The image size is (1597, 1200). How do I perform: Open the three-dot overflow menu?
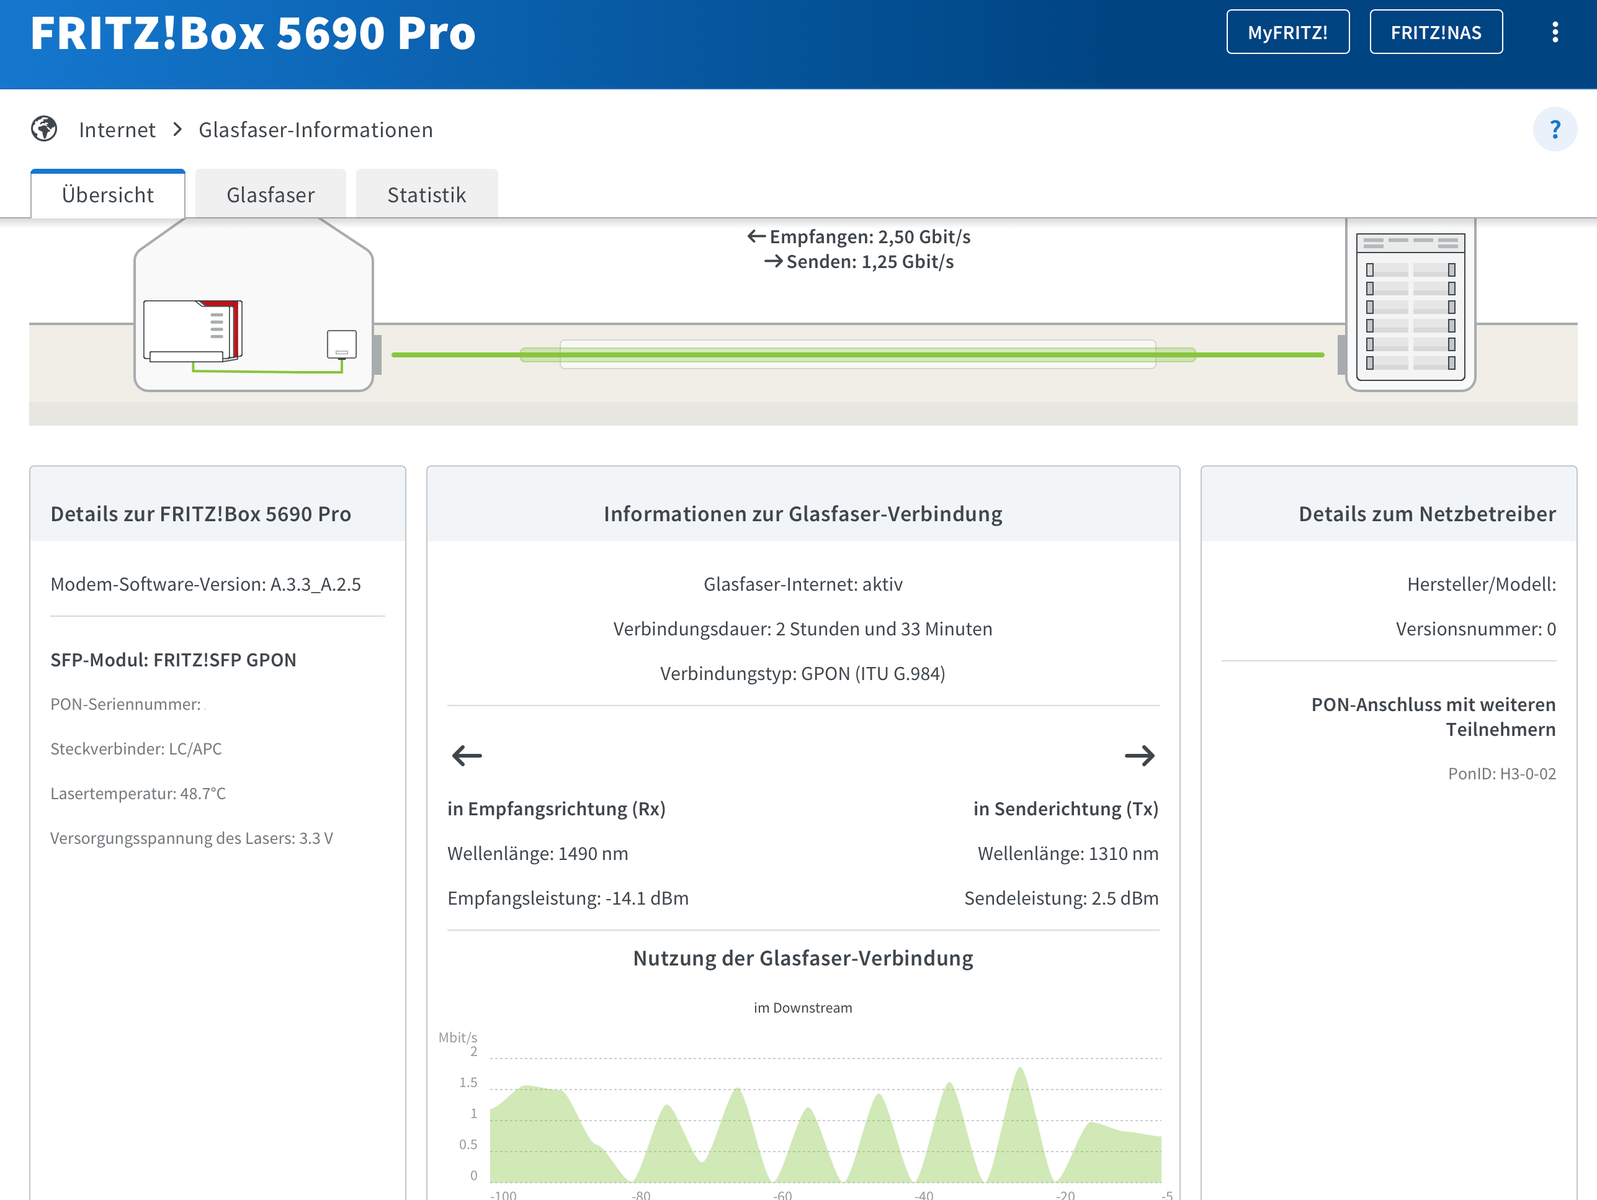tap(1554, 32)
